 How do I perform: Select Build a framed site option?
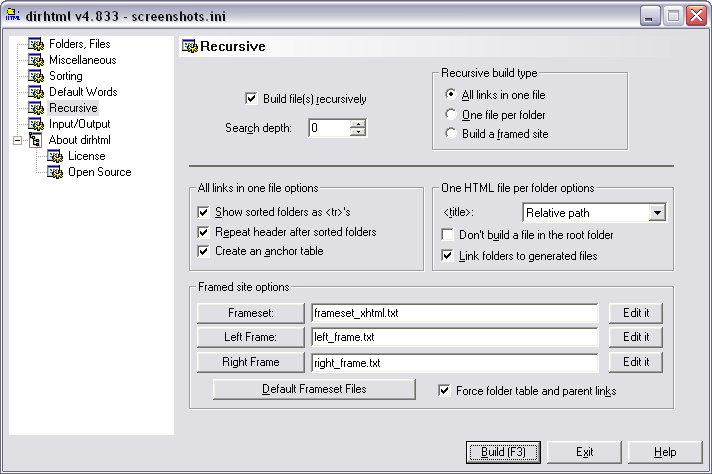(x=450, y=133)
